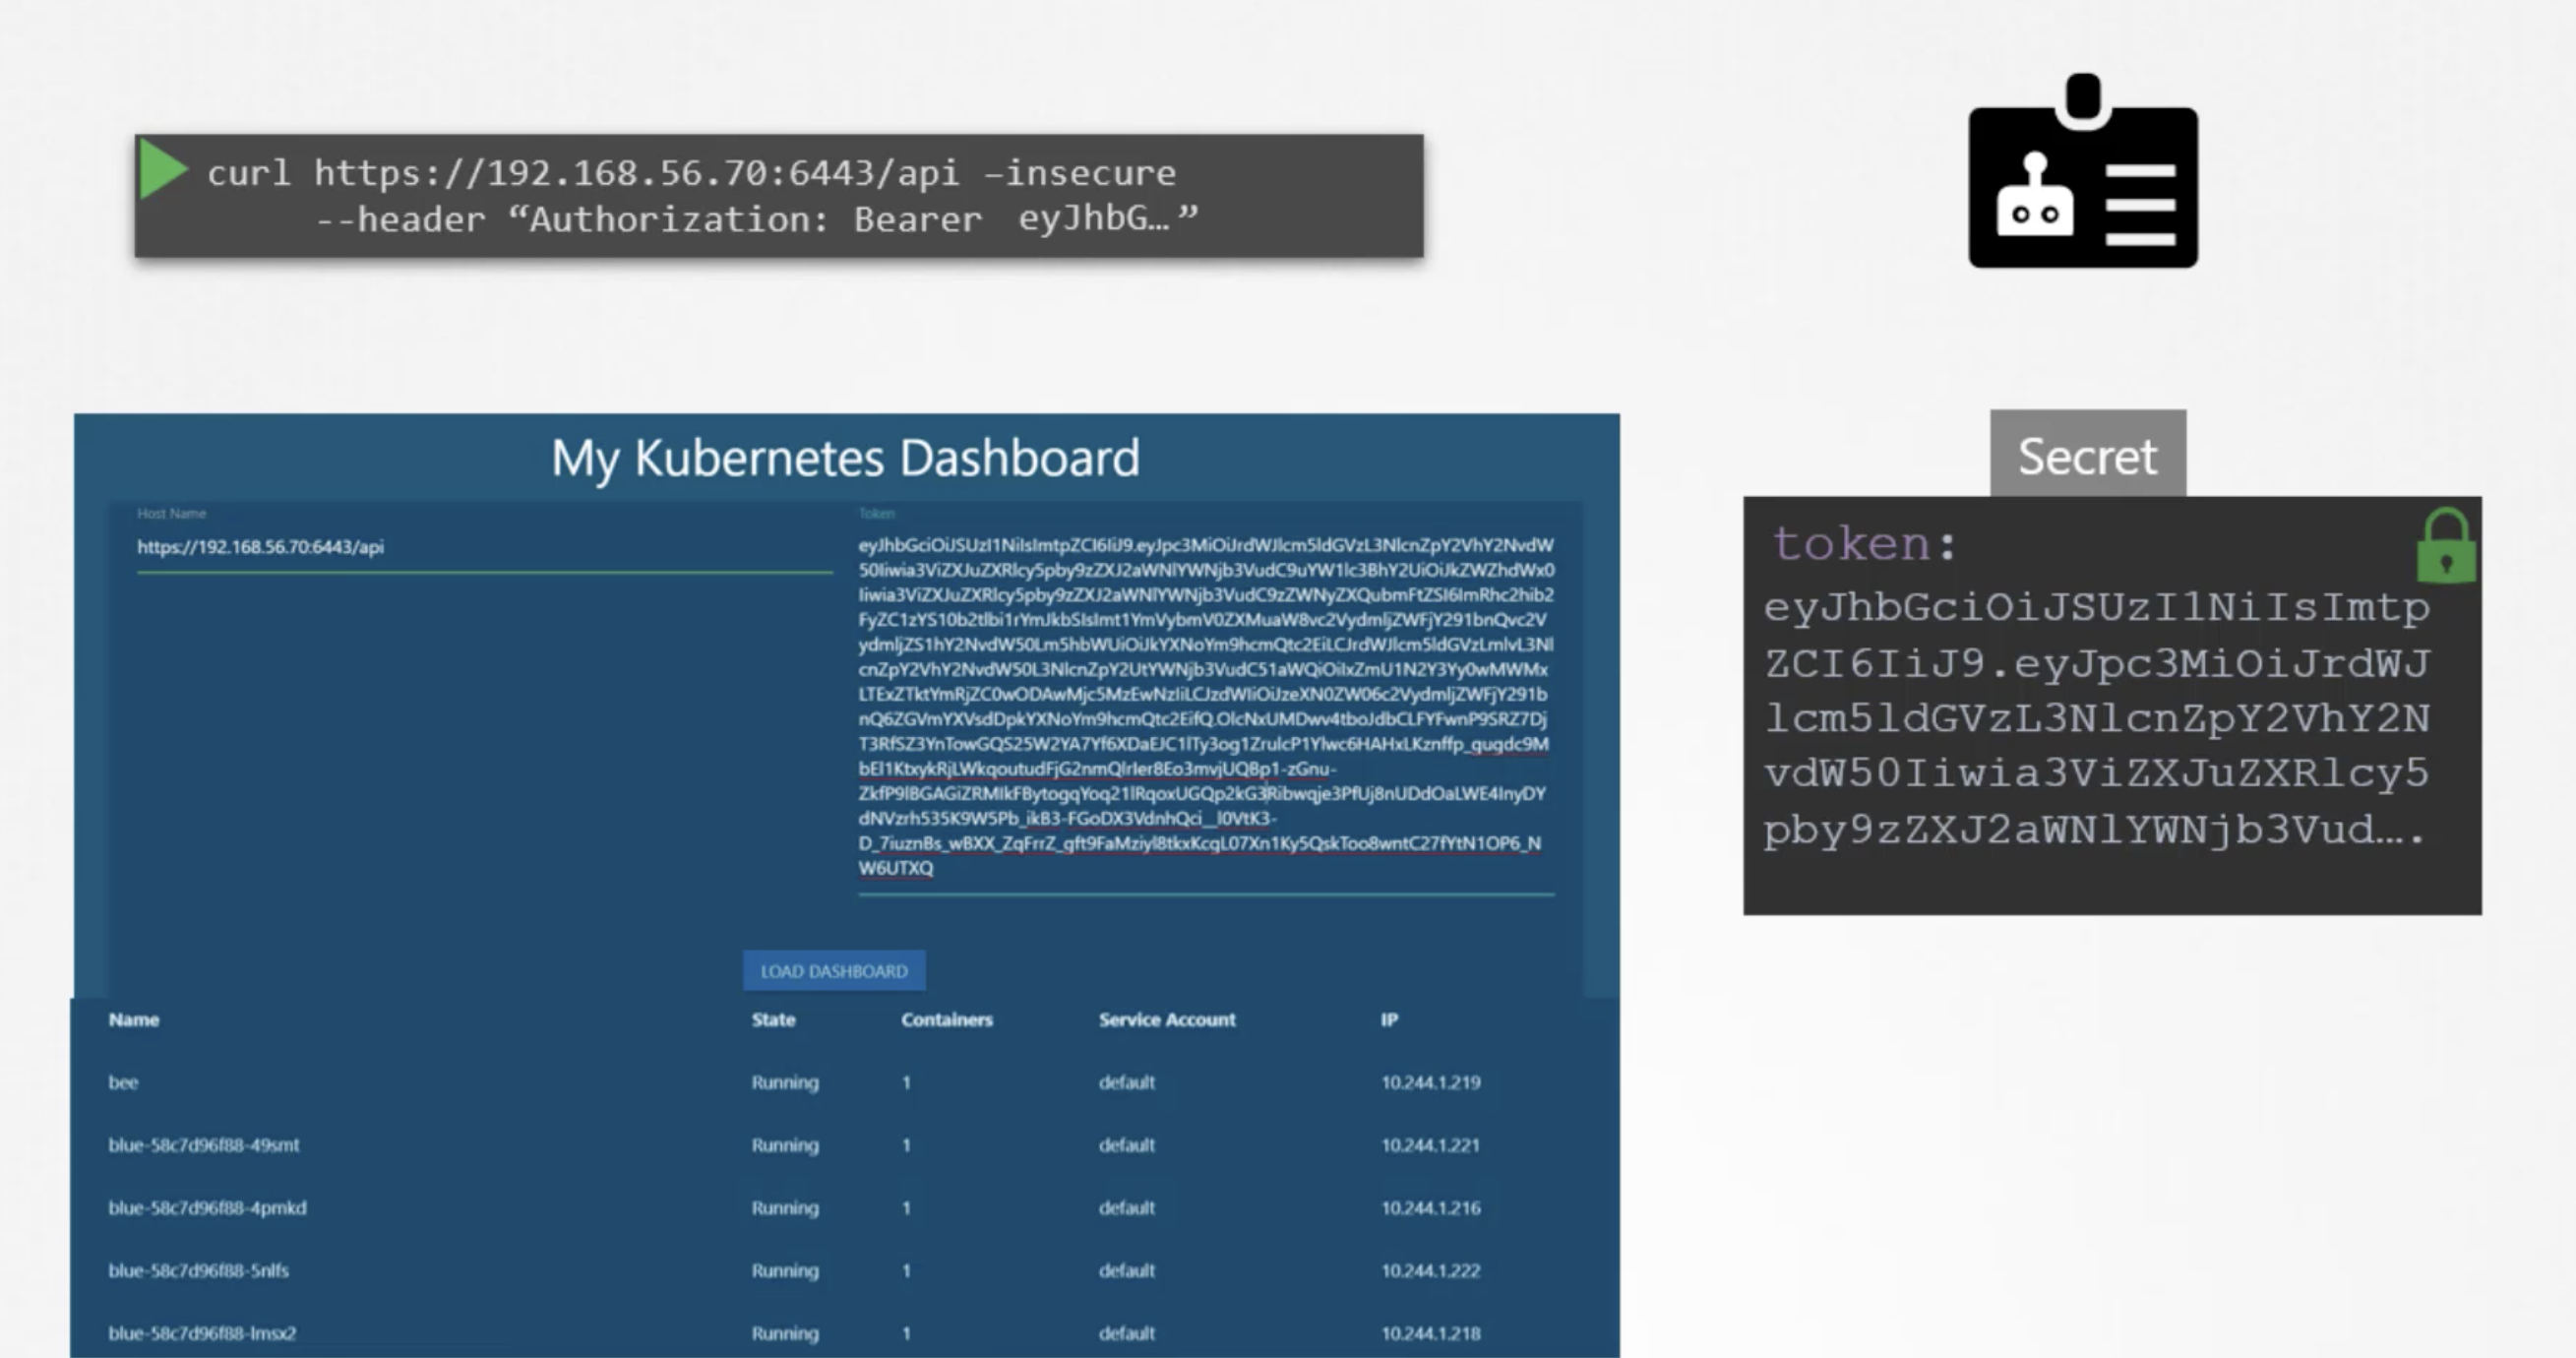Click the 'Host Name' field label

click(x=171, y=513)
